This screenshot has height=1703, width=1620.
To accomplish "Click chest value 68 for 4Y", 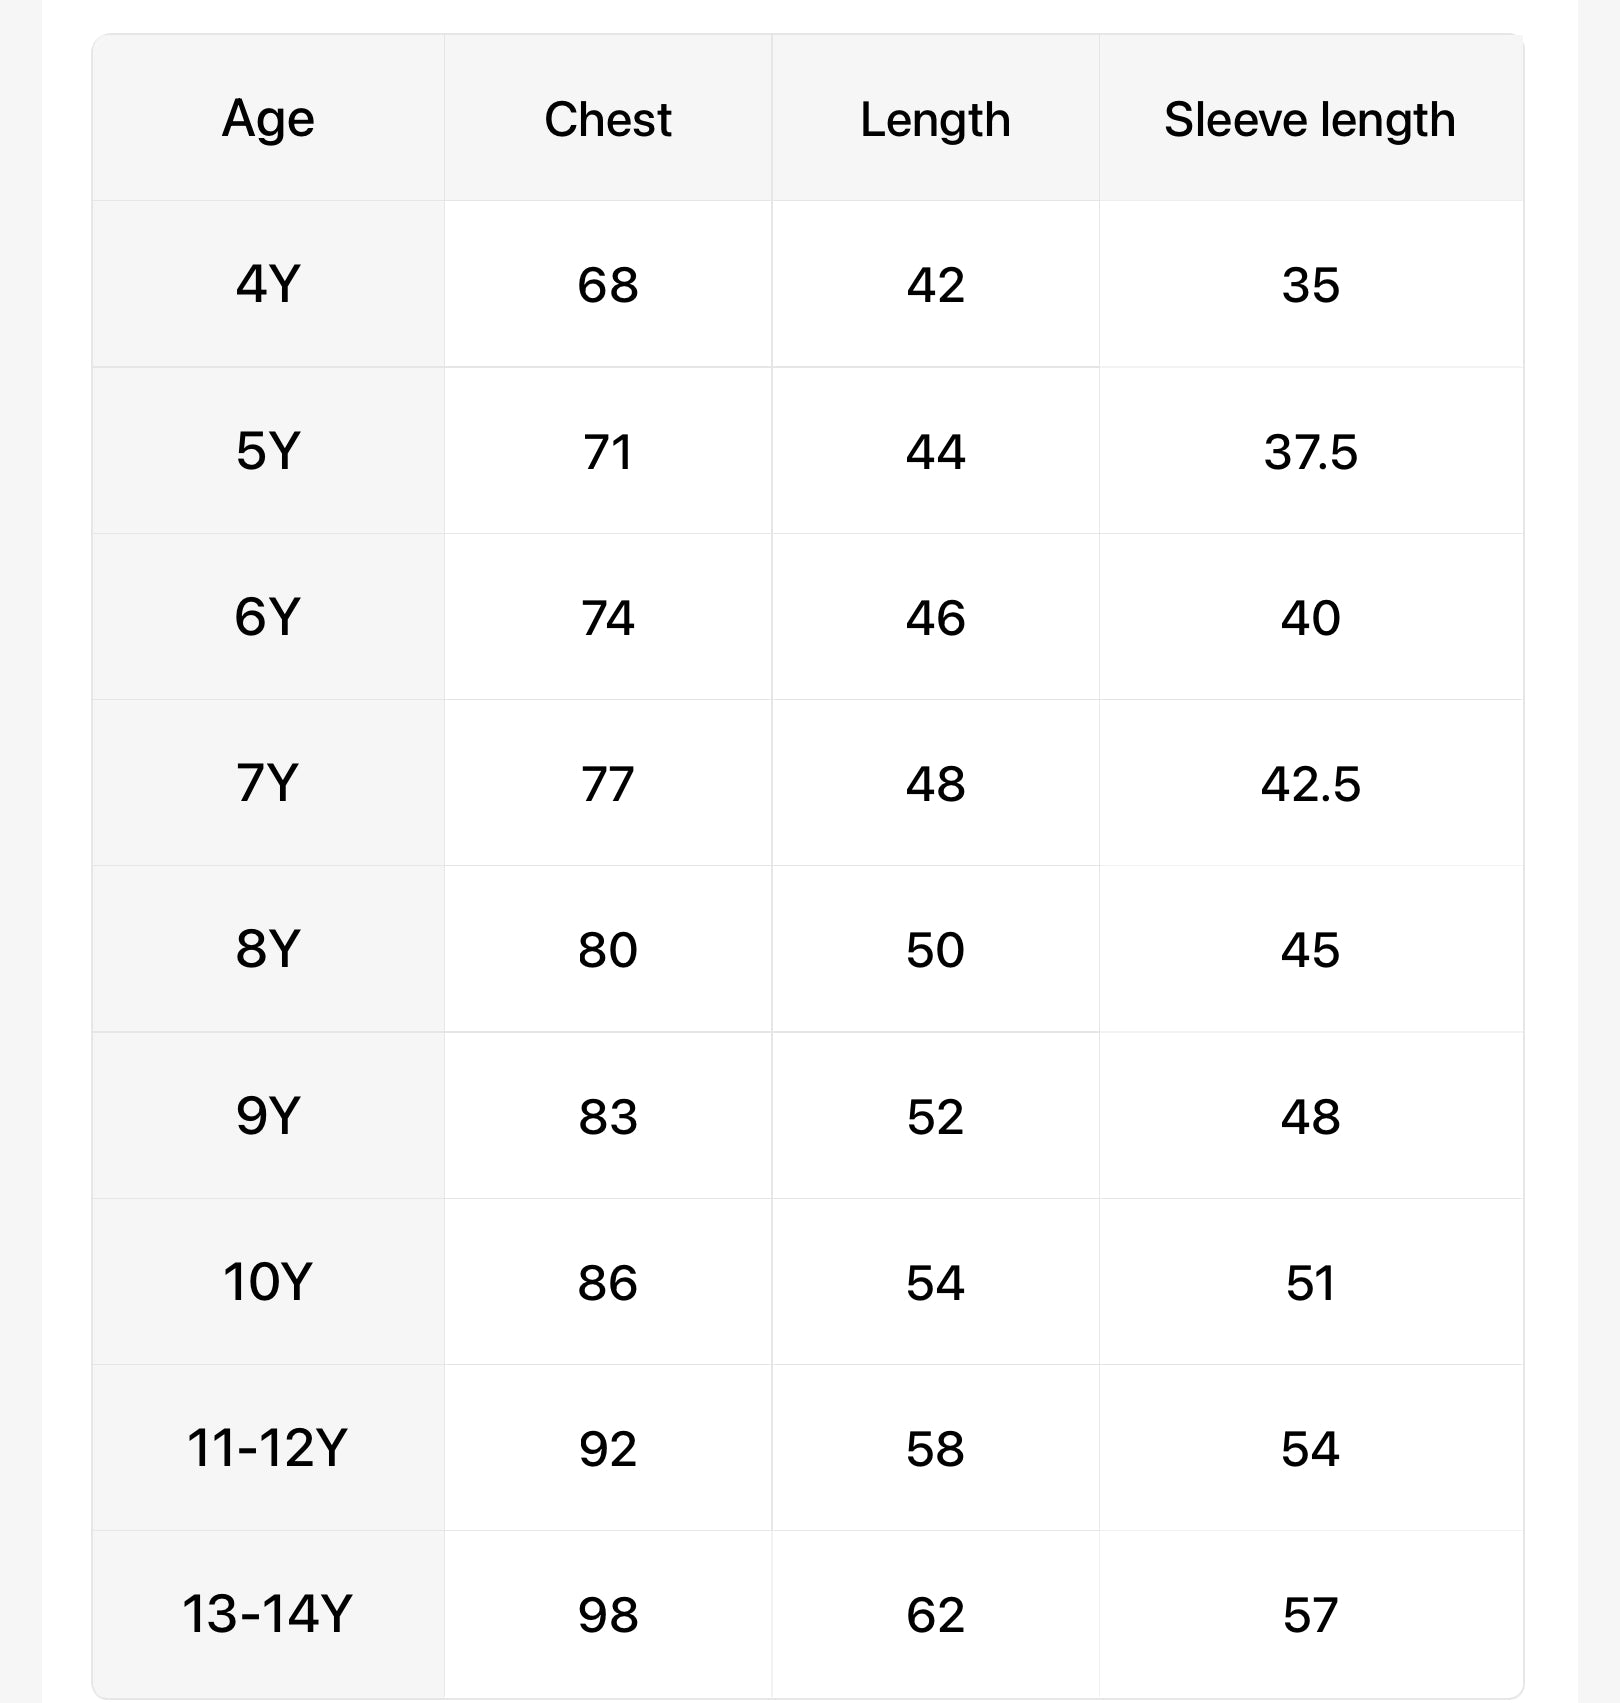I will coord(608,285).
